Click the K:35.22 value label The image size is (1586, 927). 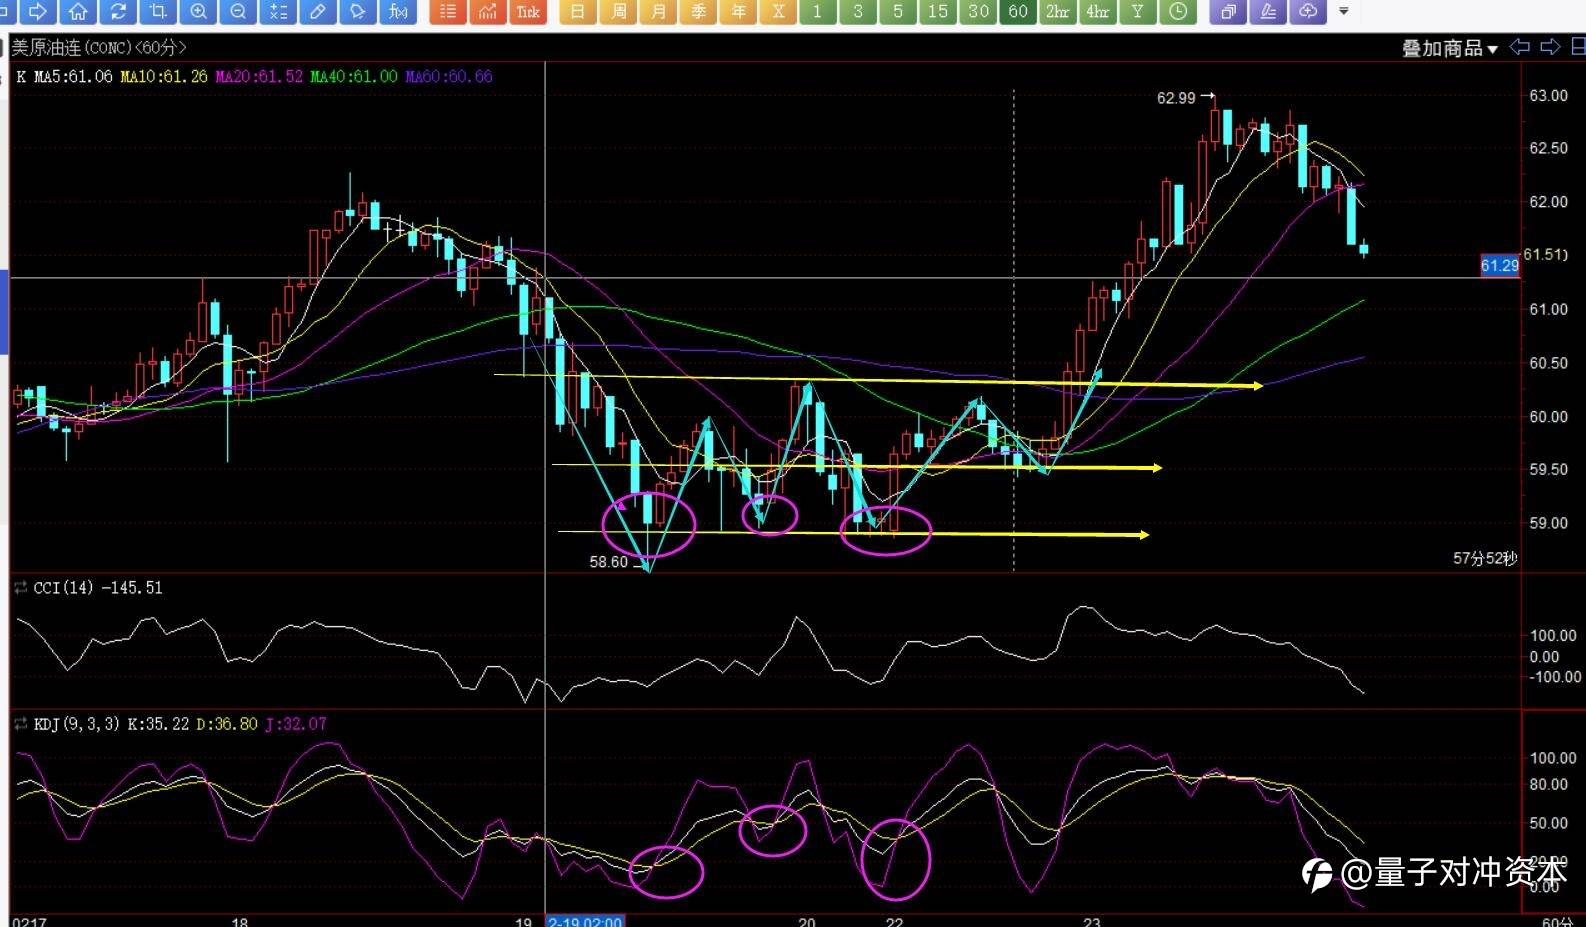pos(159,724)
